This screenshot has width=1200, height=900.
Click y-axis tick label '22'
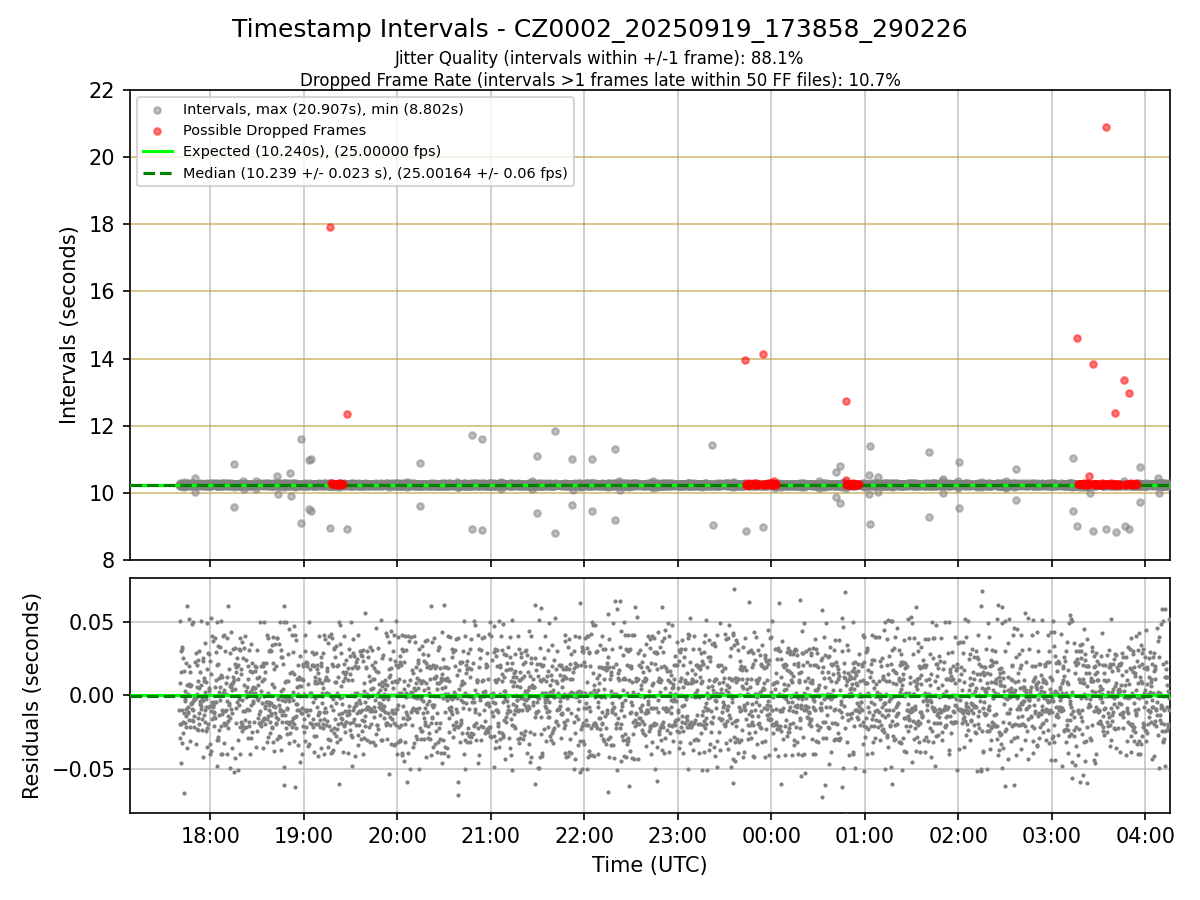coord(102,90)
